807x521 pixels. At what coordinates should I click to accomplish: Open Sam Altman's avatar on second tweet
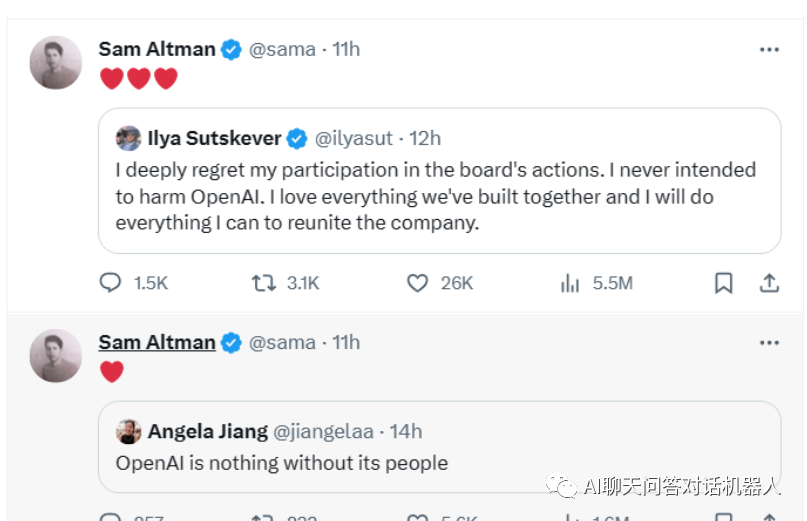(x=56, y=356)
